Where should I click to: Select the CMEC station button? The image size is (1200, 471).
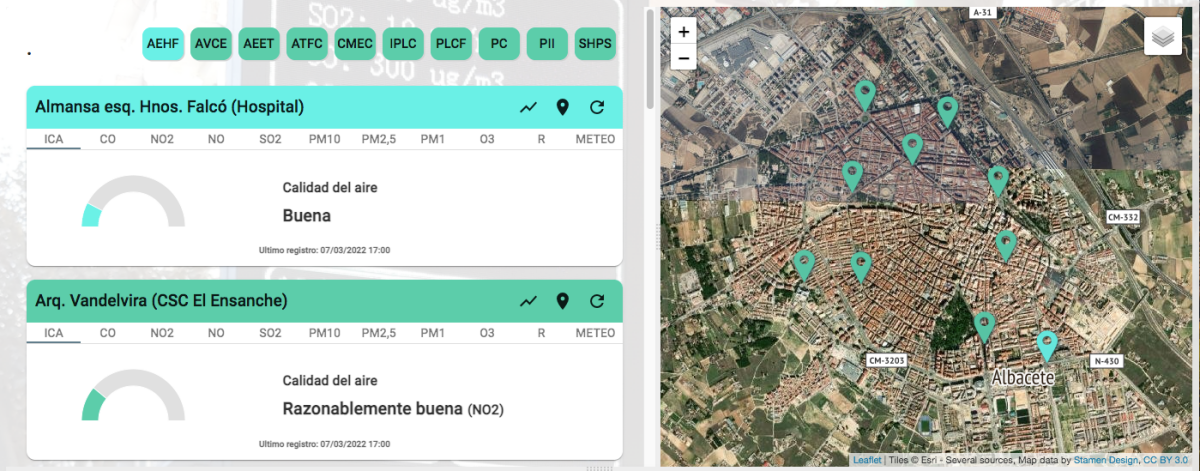click(355, 44)
